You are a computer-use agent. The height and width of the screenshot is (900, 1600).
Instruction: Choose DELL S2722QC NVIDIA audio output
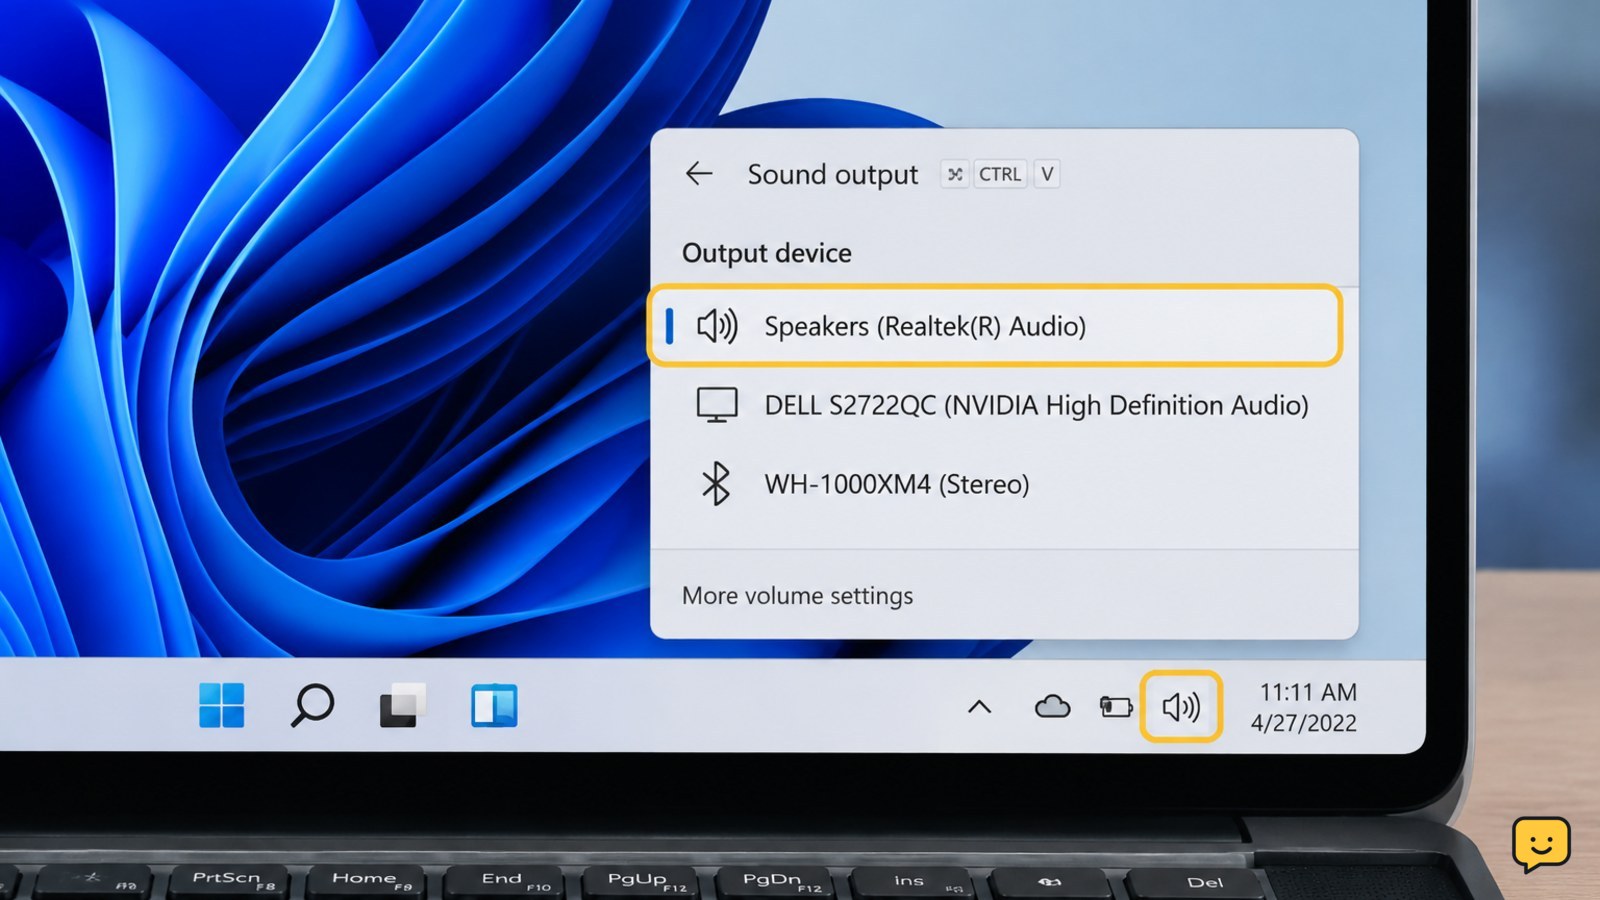1004,405
